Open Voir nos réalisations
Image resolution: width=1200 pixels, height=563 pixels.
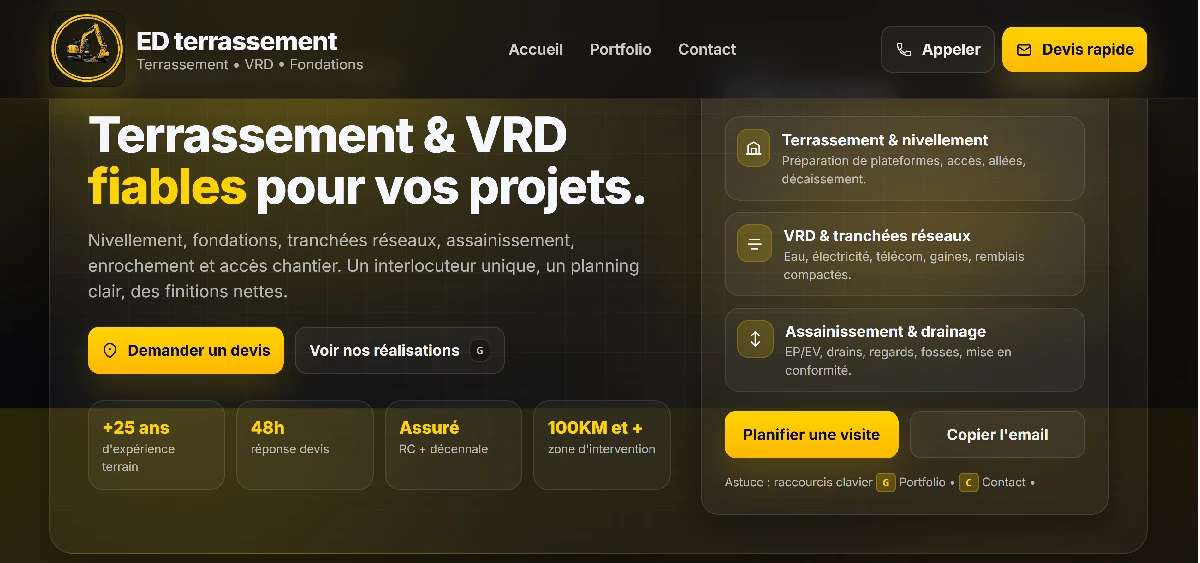[400, 351]
